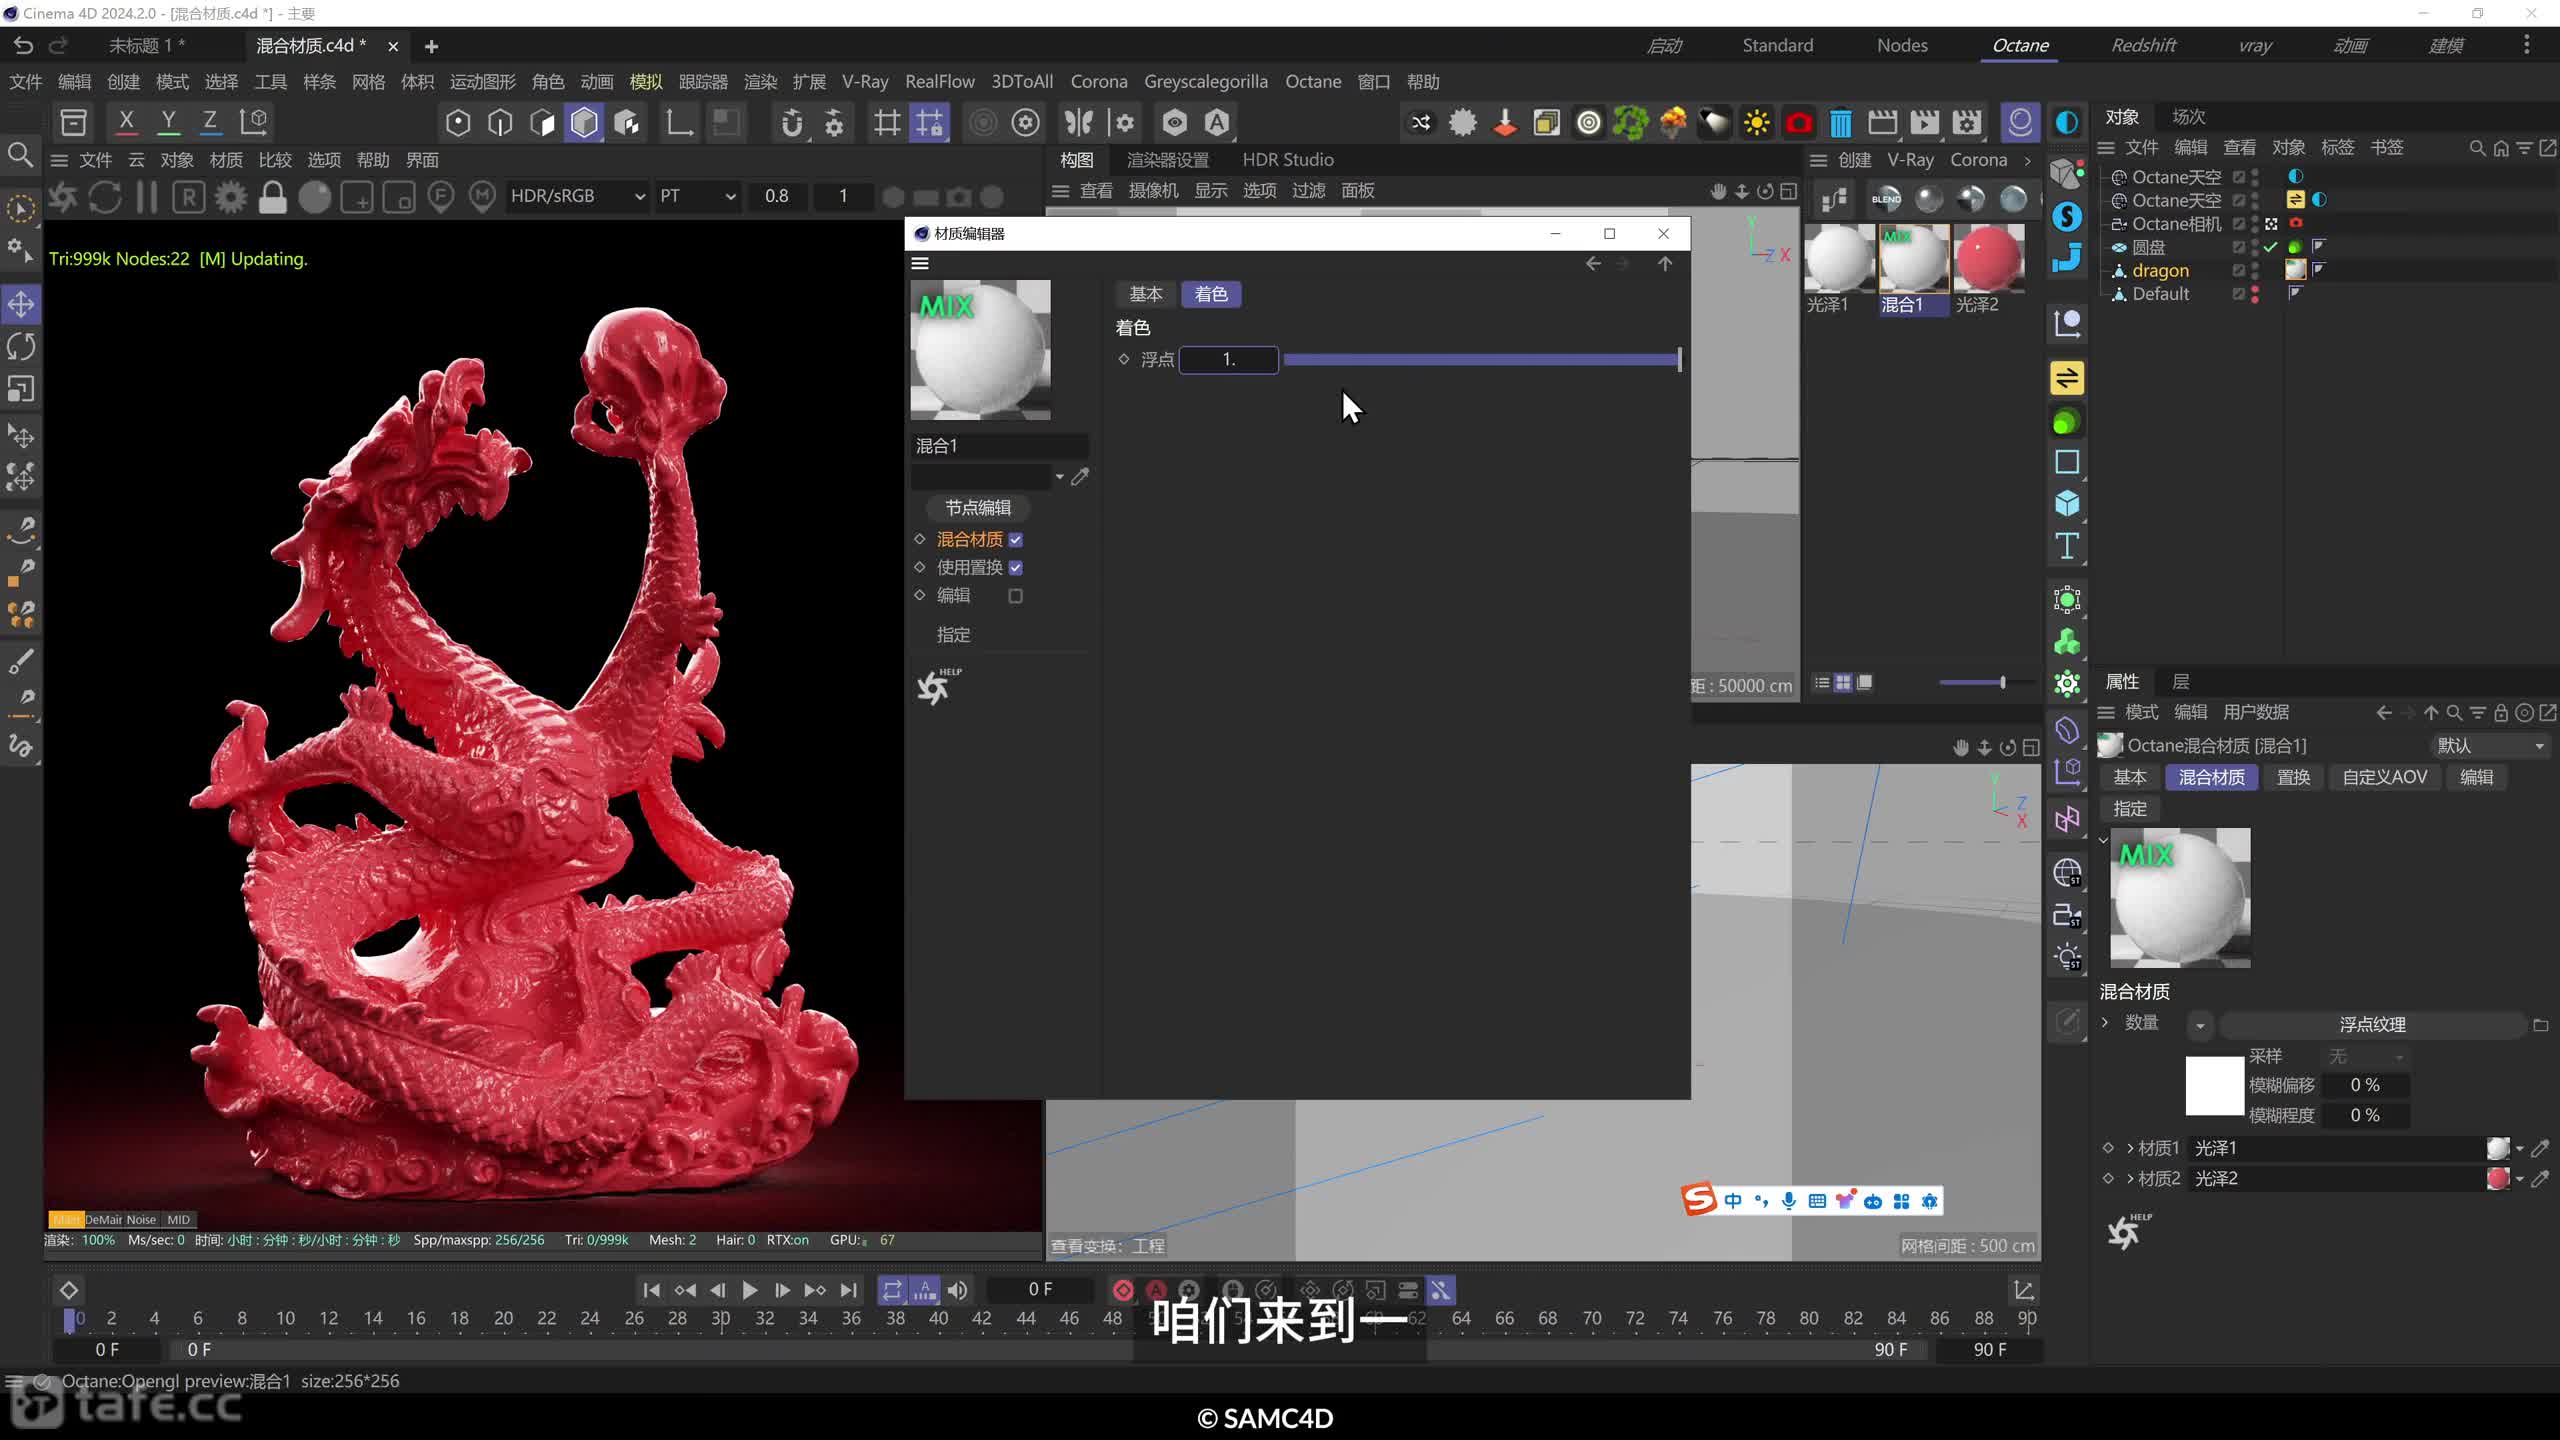Toggle visibility dots for Default object

coord(2255,294)
